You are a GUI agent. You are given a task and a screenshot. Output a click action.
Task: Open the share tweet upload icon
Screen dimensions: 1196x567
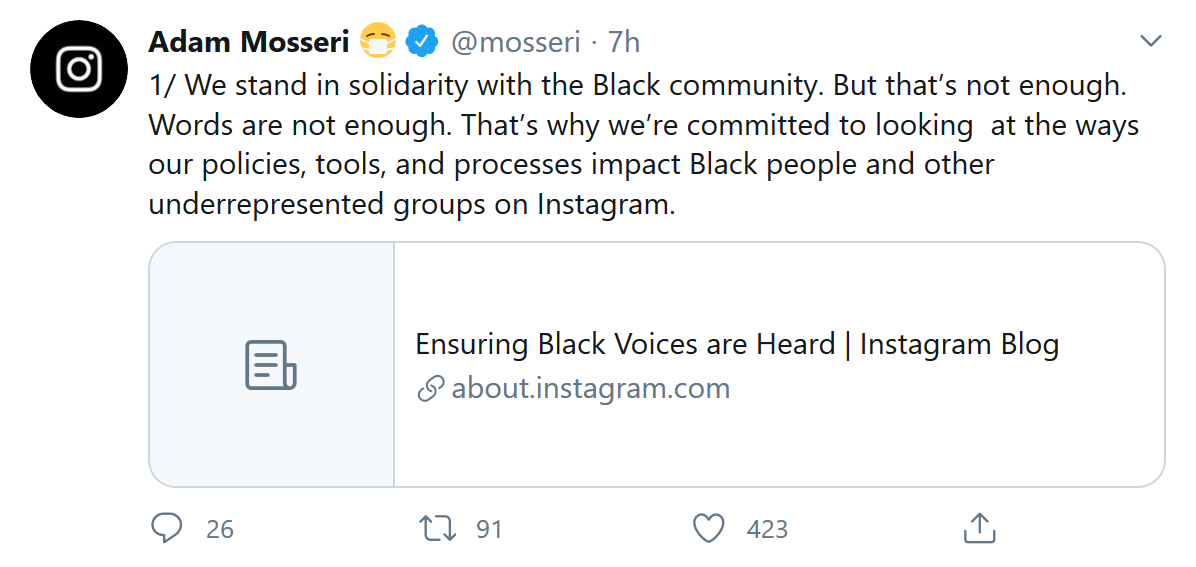980,527
